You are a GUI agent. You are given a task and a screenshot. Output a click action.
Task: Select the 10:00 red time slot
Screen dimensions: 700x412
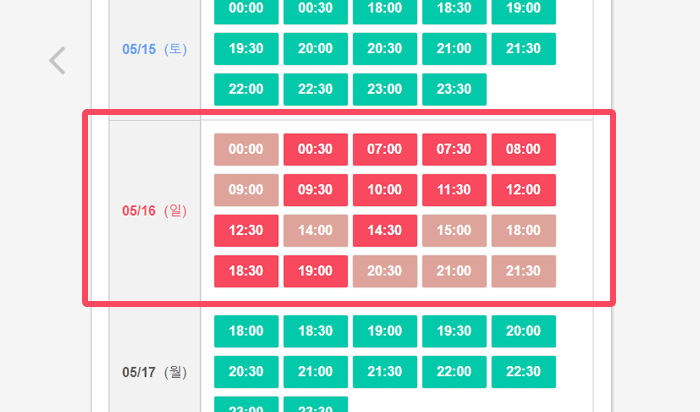tap(385, 190)
